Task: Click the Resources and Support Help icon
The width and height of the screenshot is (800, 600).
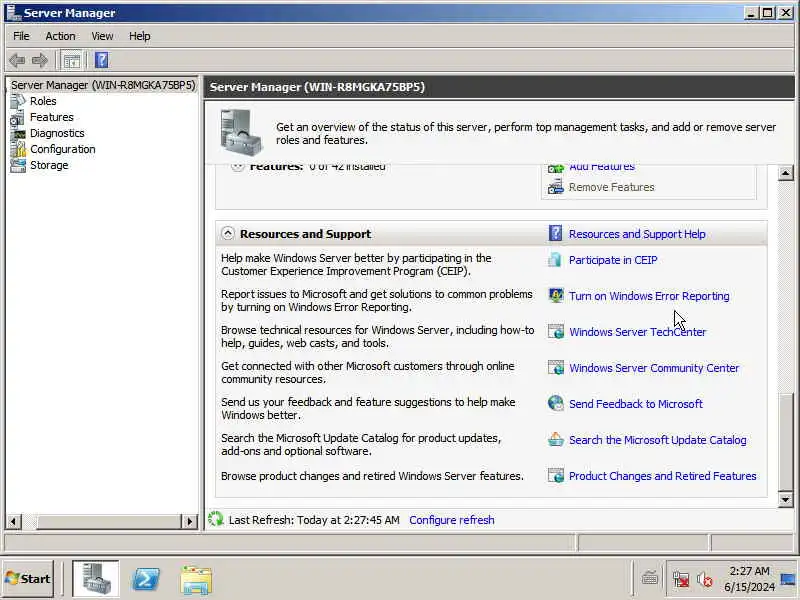Action: (x=555, y=234)
